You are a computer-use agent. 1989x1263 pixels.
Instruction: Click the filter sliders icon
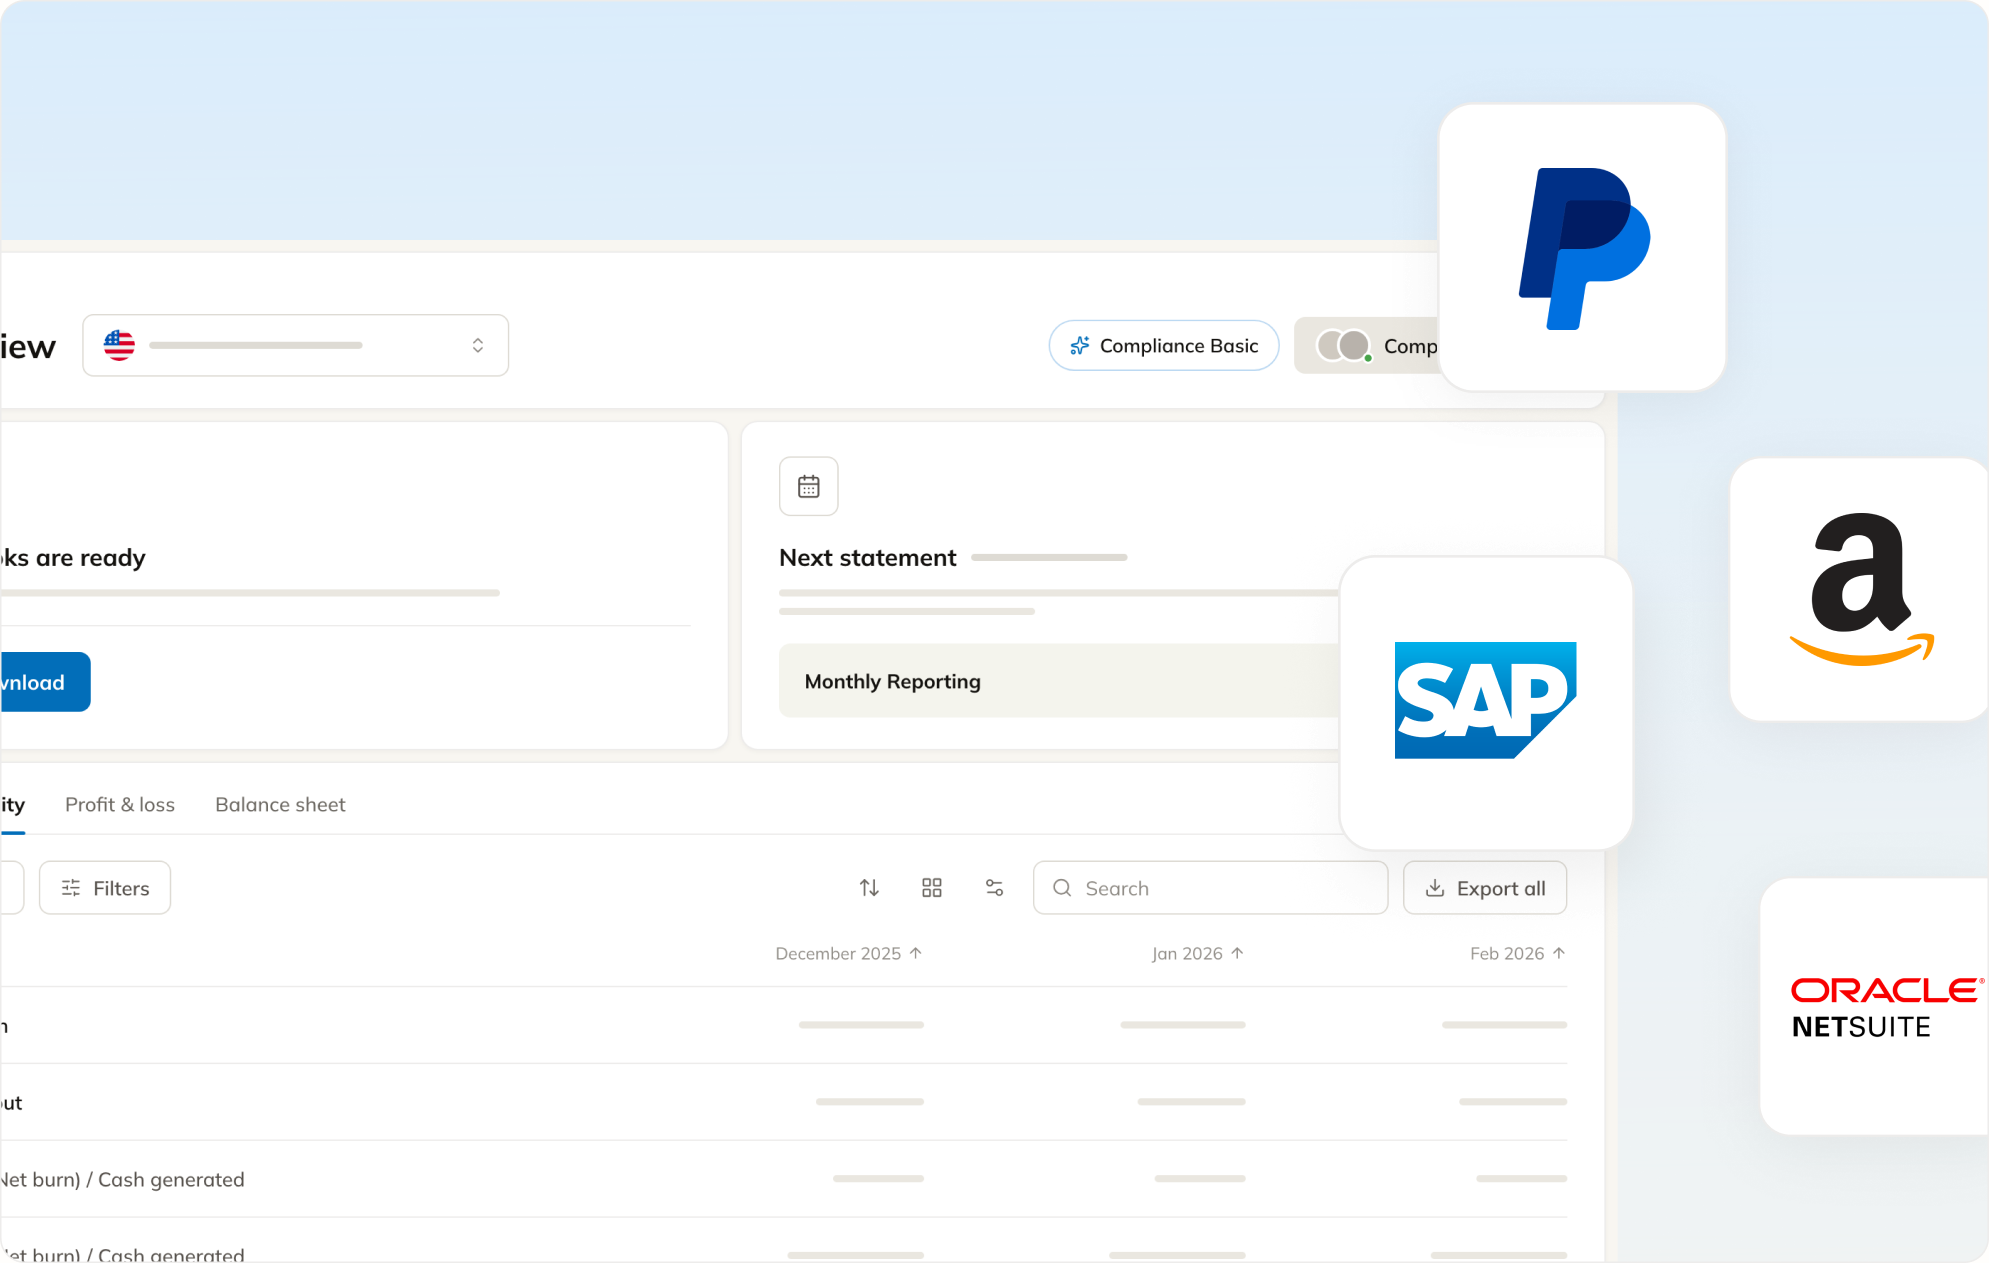point(71,888)
